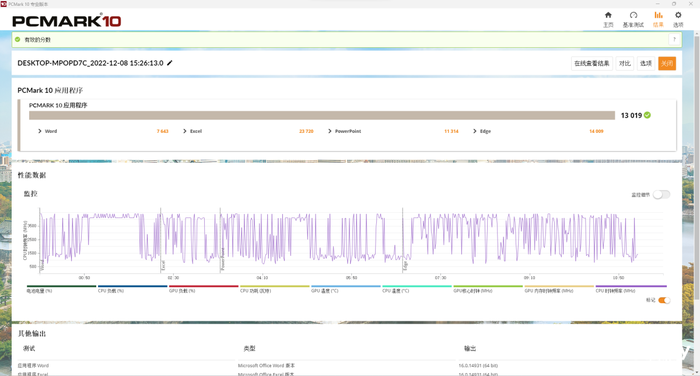Expand the PowerPoint score row
This screenshot has height=376, width=700.
tap(330, 131)
